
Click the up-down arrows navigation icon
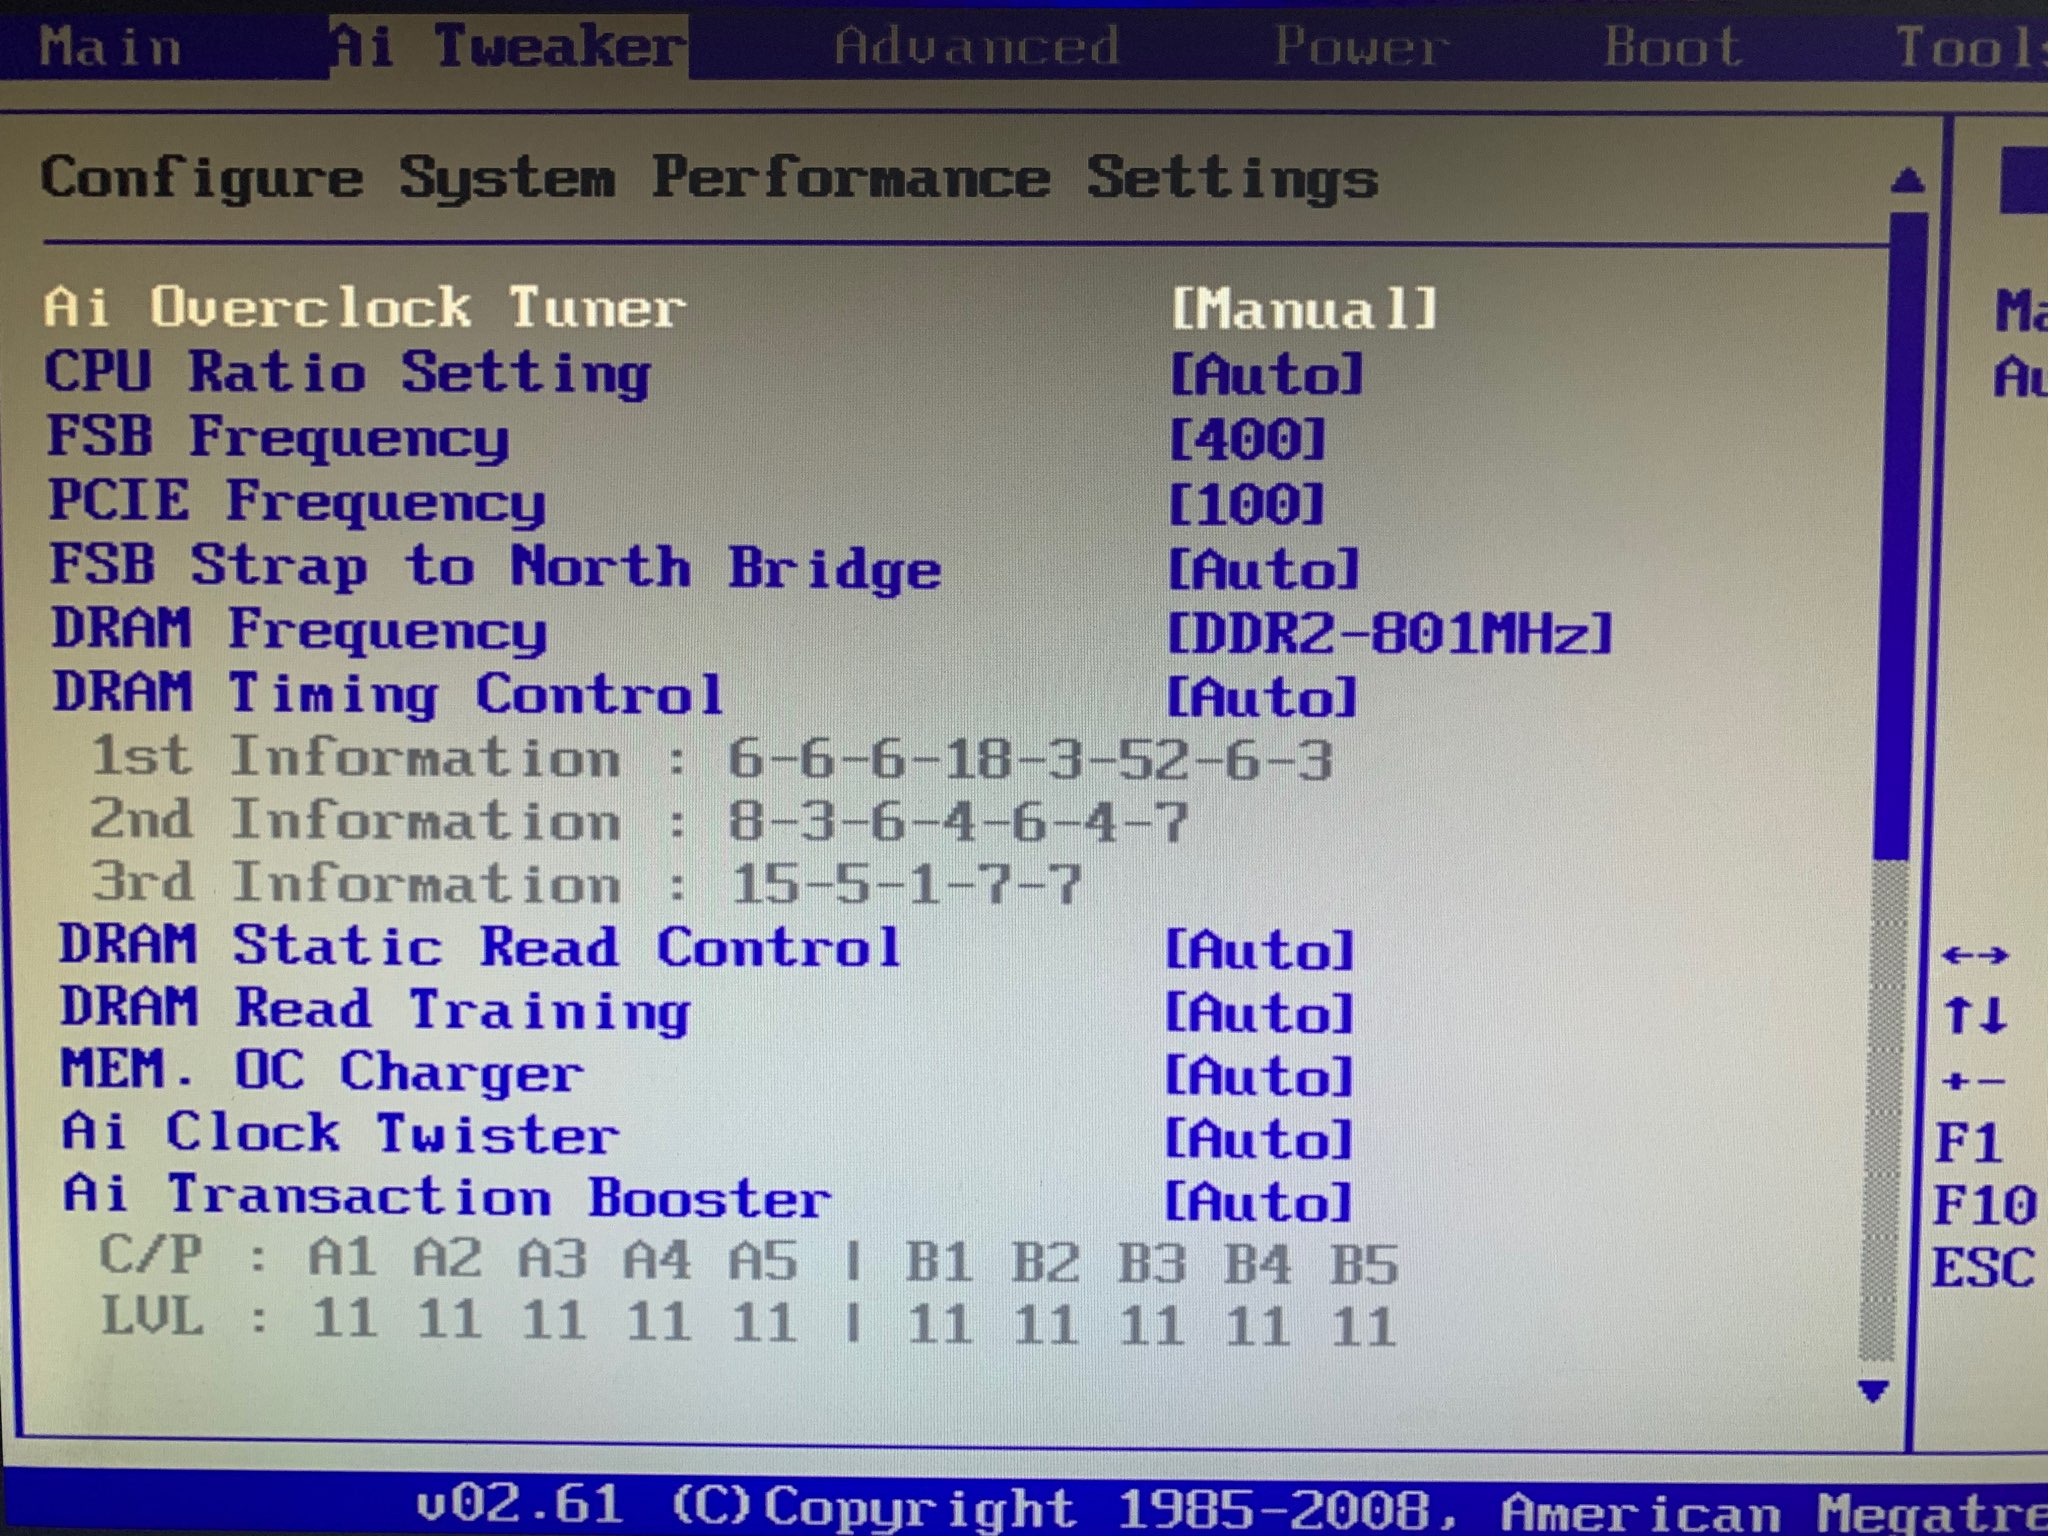coord(1974,1016)
